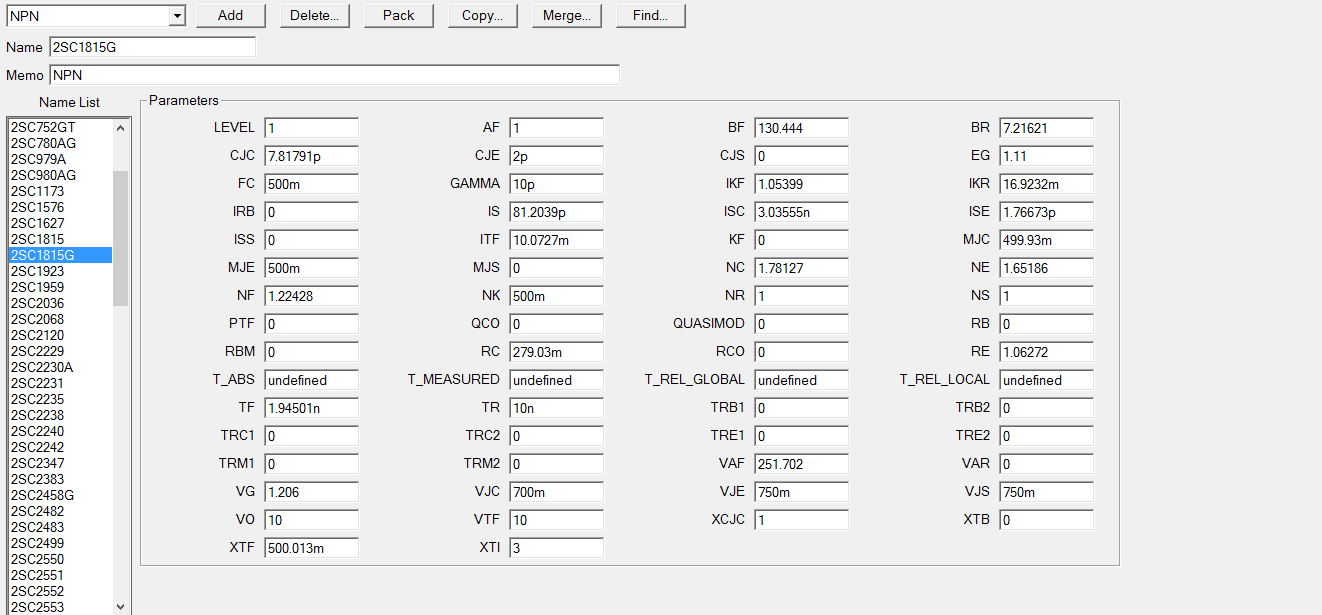
Task: Edit the BF value 130.444
Action: (801, 128)
